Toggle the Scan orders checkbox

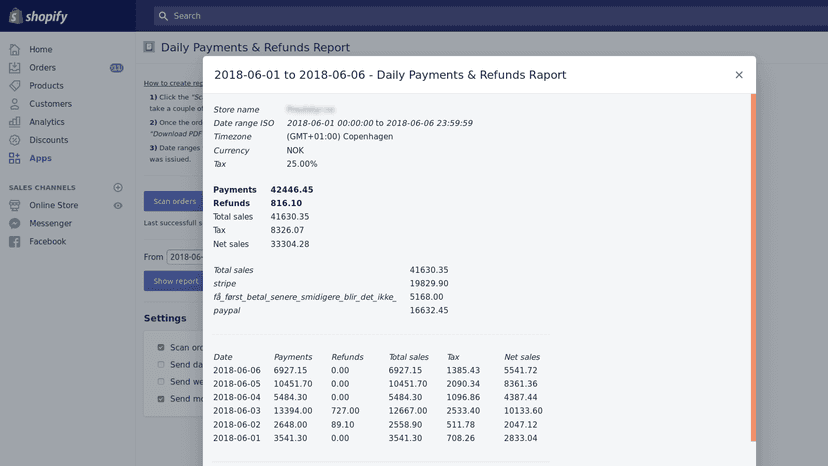tap(161, 348)
